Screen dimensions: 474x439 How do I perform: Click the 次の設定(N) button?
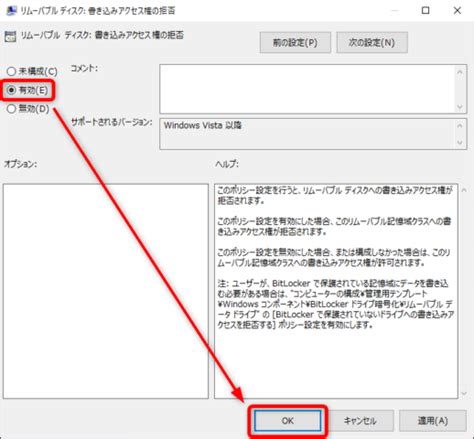[x=372, y=43]
